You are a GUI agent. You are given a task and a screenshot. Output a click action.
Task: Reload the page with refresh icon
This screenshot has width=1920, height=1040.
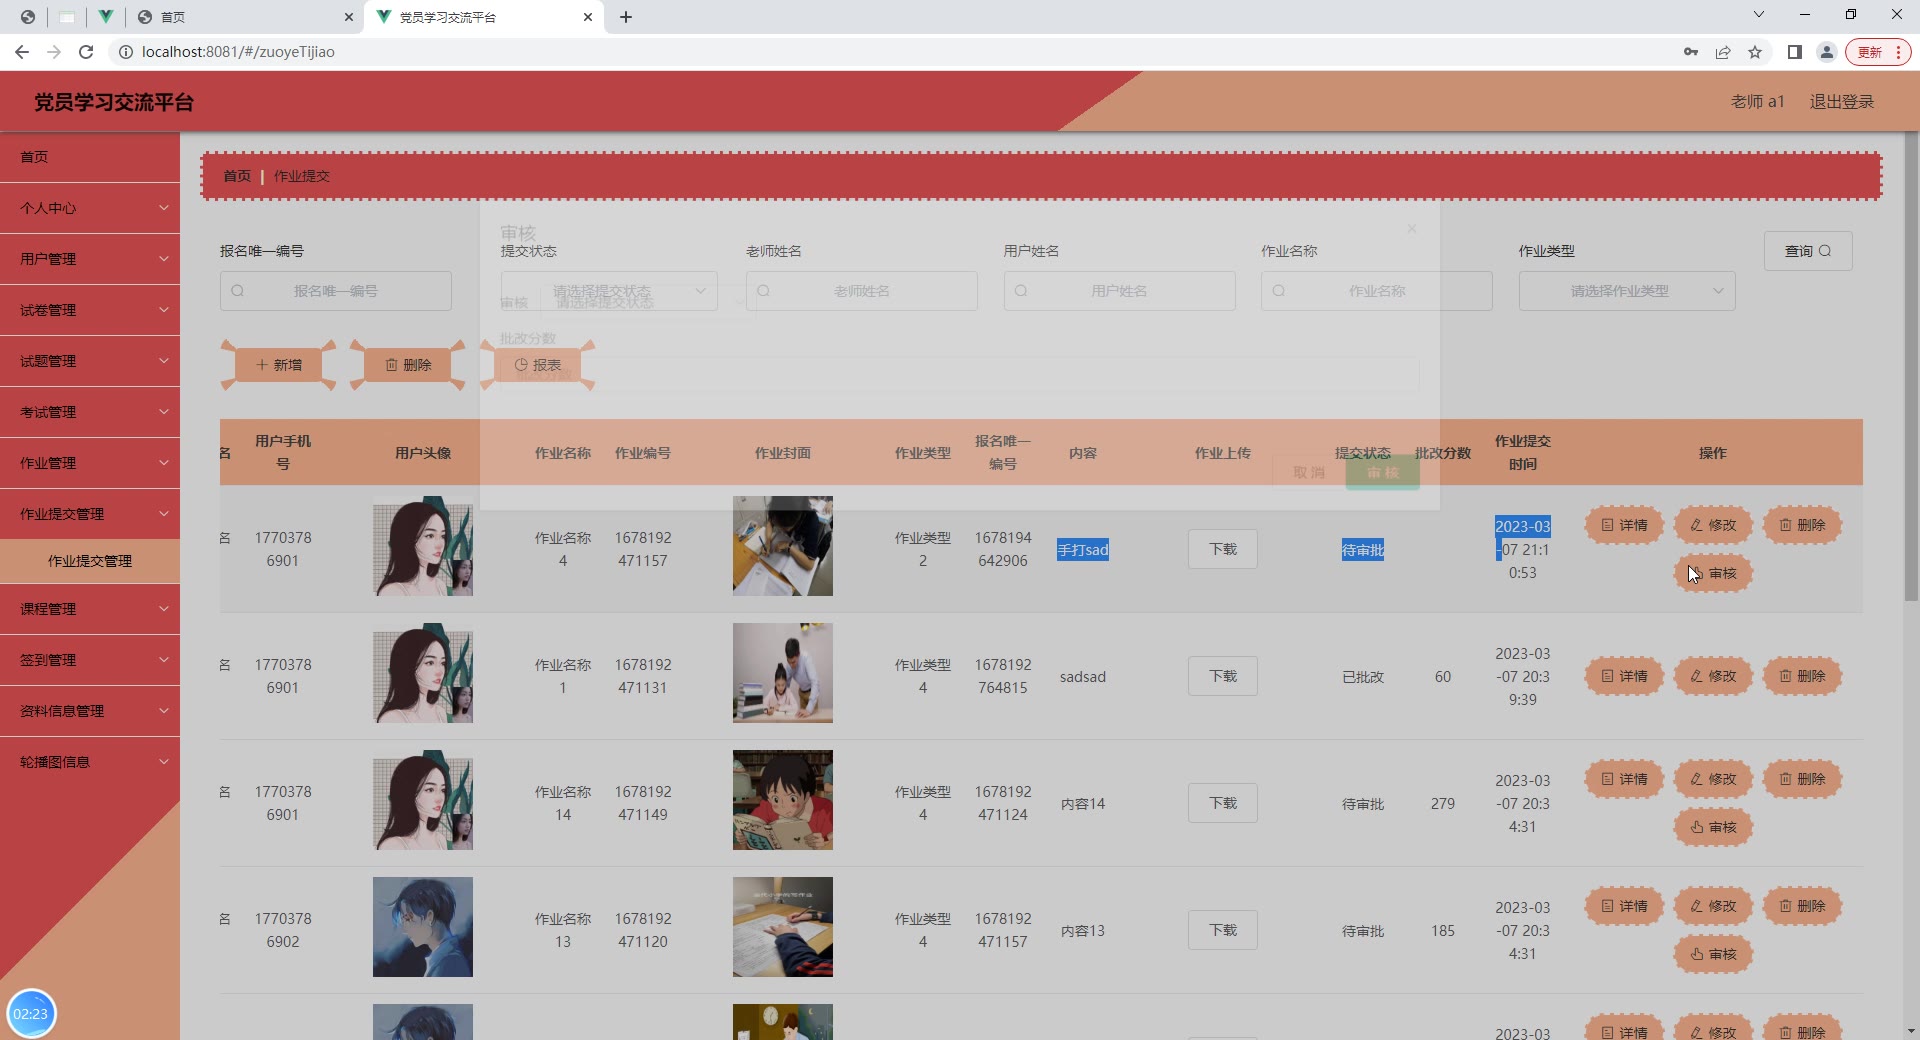86,52
